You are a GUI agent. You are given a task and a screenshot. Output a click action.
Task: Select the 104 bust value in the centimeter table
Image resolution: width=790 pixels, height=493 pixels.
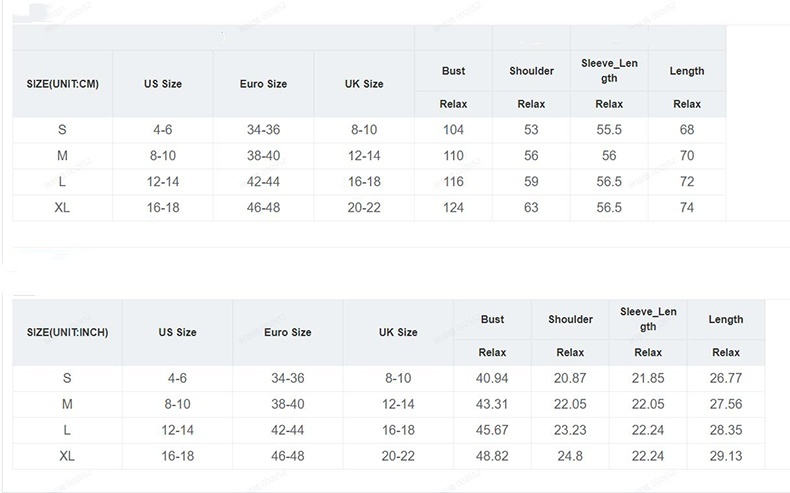point(453,130)
